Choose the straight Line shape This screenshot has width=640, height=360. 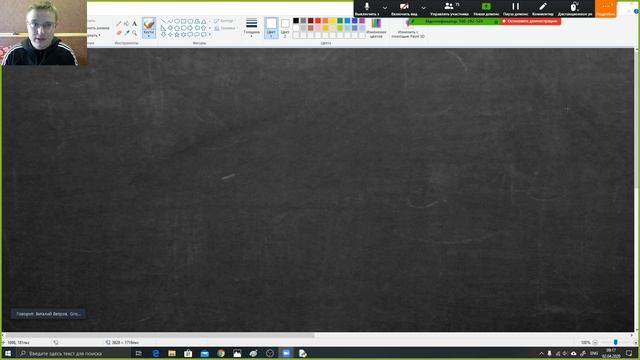[163, 21]
